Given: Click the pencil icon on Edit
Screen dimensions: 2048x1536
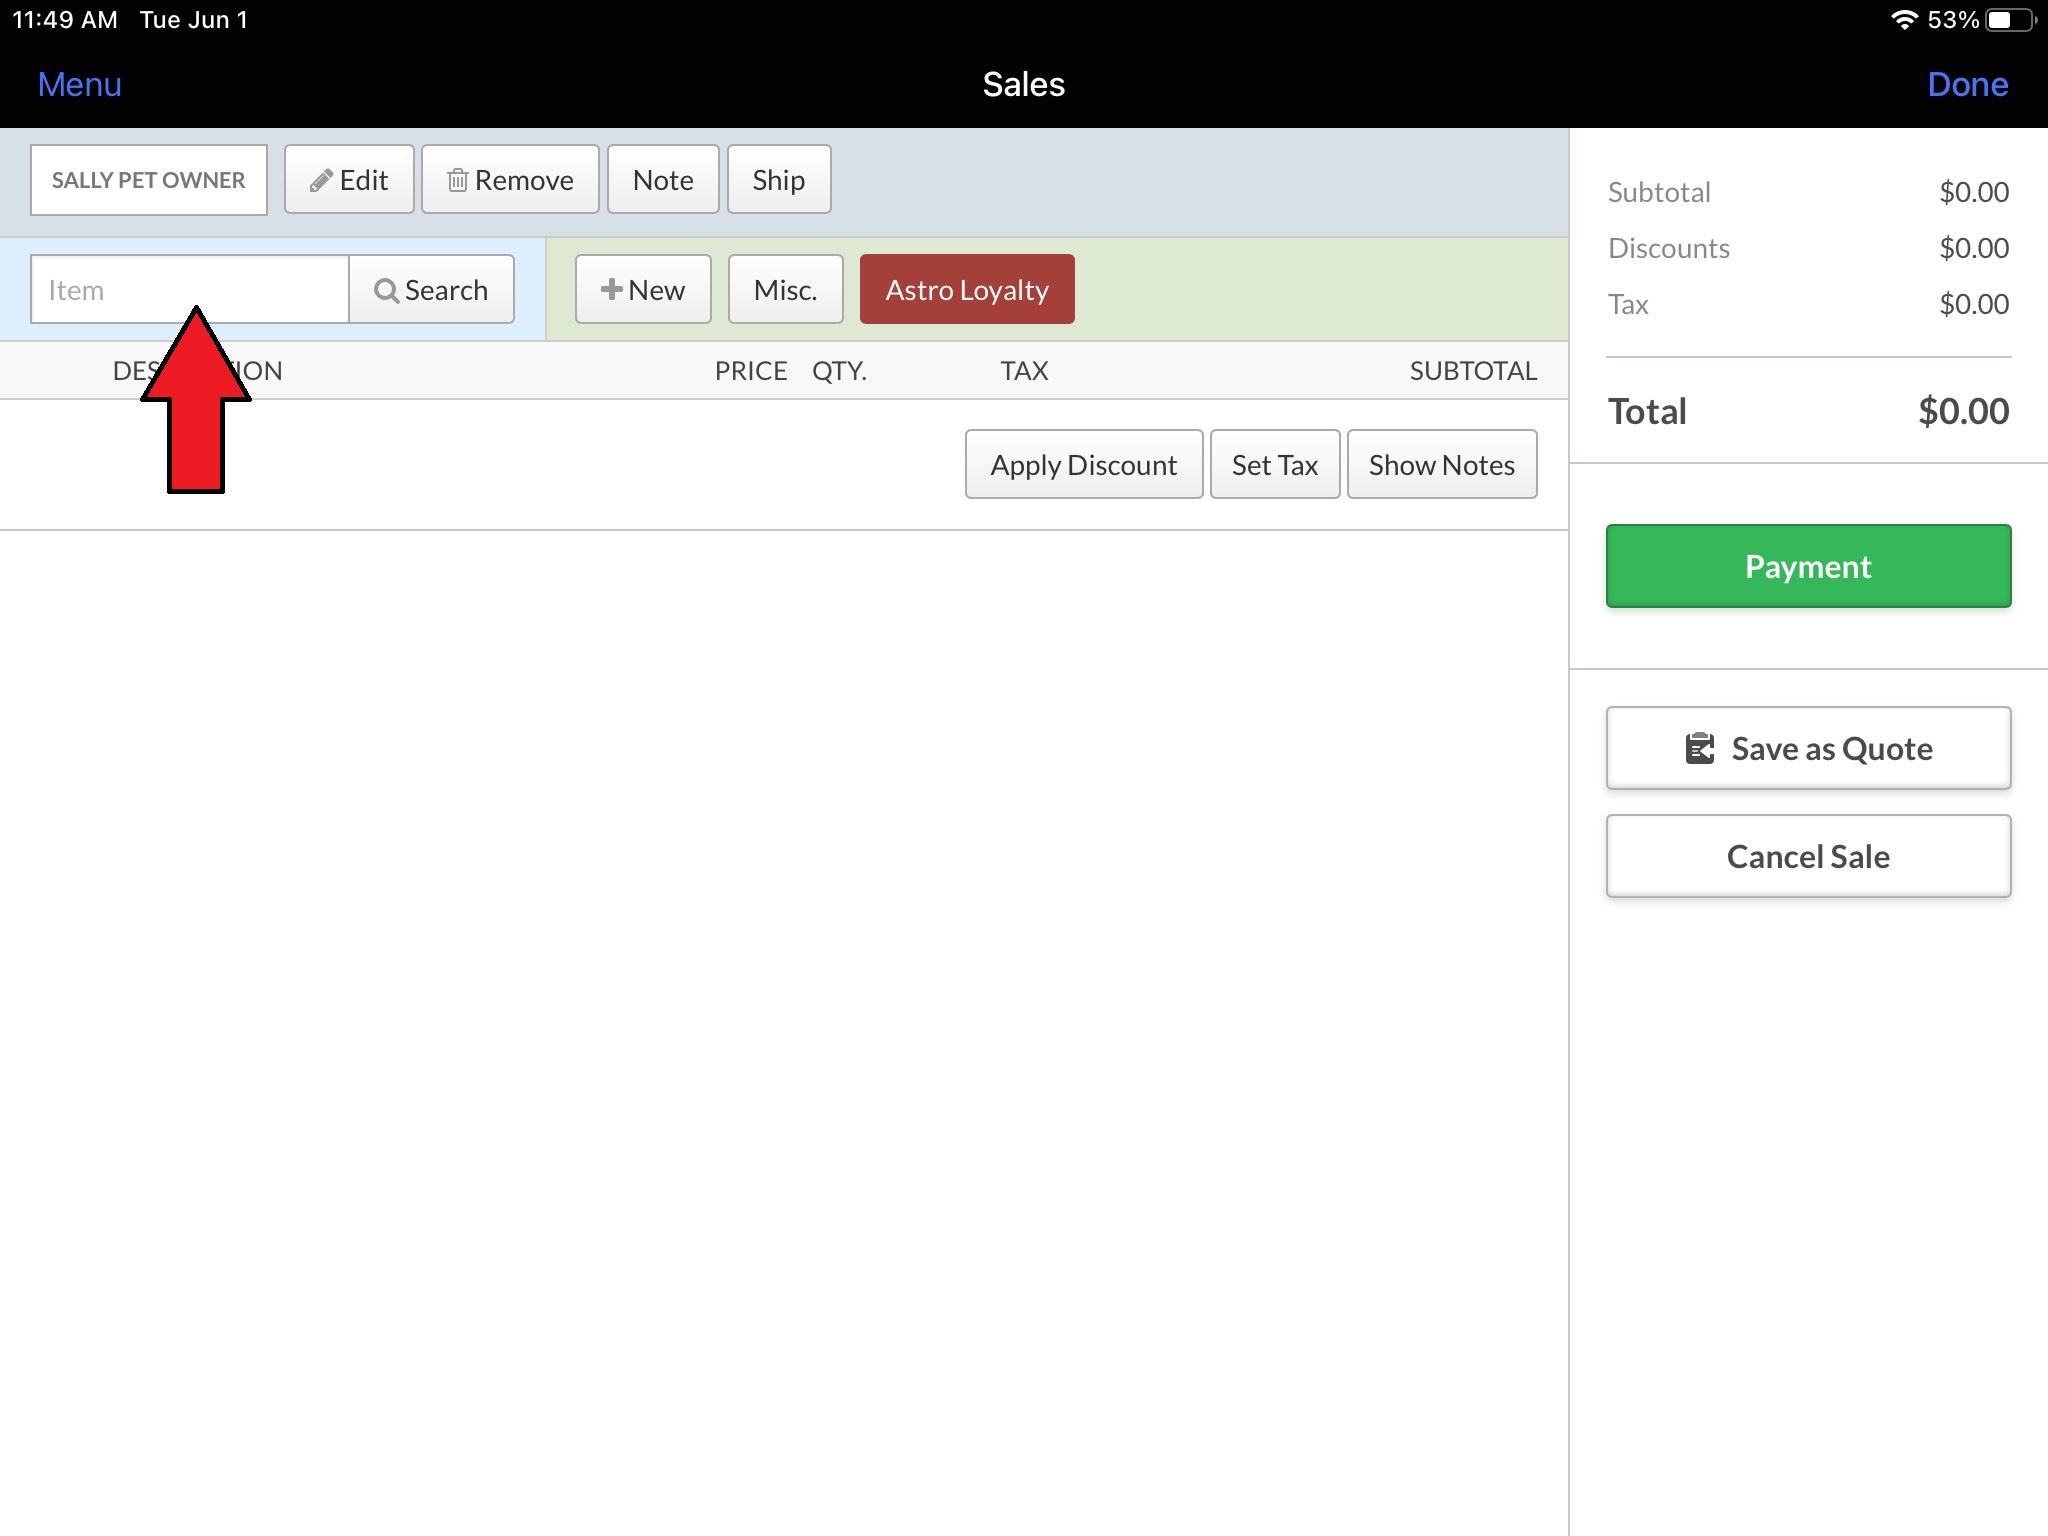Looking at the screenshot, I should tap(320, 181).
